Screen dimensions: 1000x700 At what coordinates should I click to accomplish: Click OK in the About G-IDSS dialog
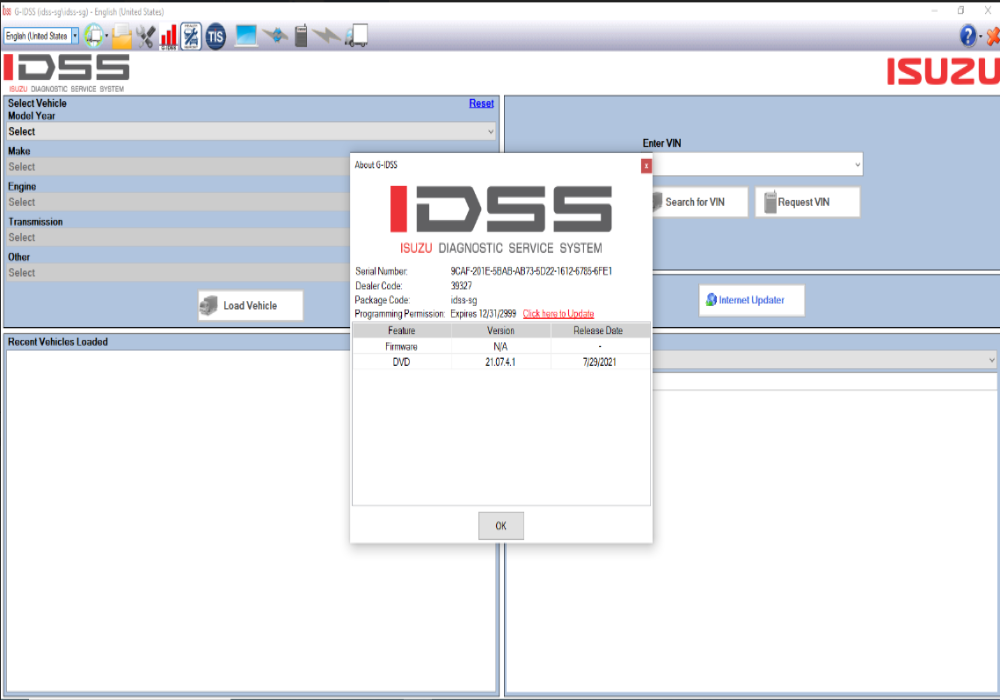[x=501, y=526]
